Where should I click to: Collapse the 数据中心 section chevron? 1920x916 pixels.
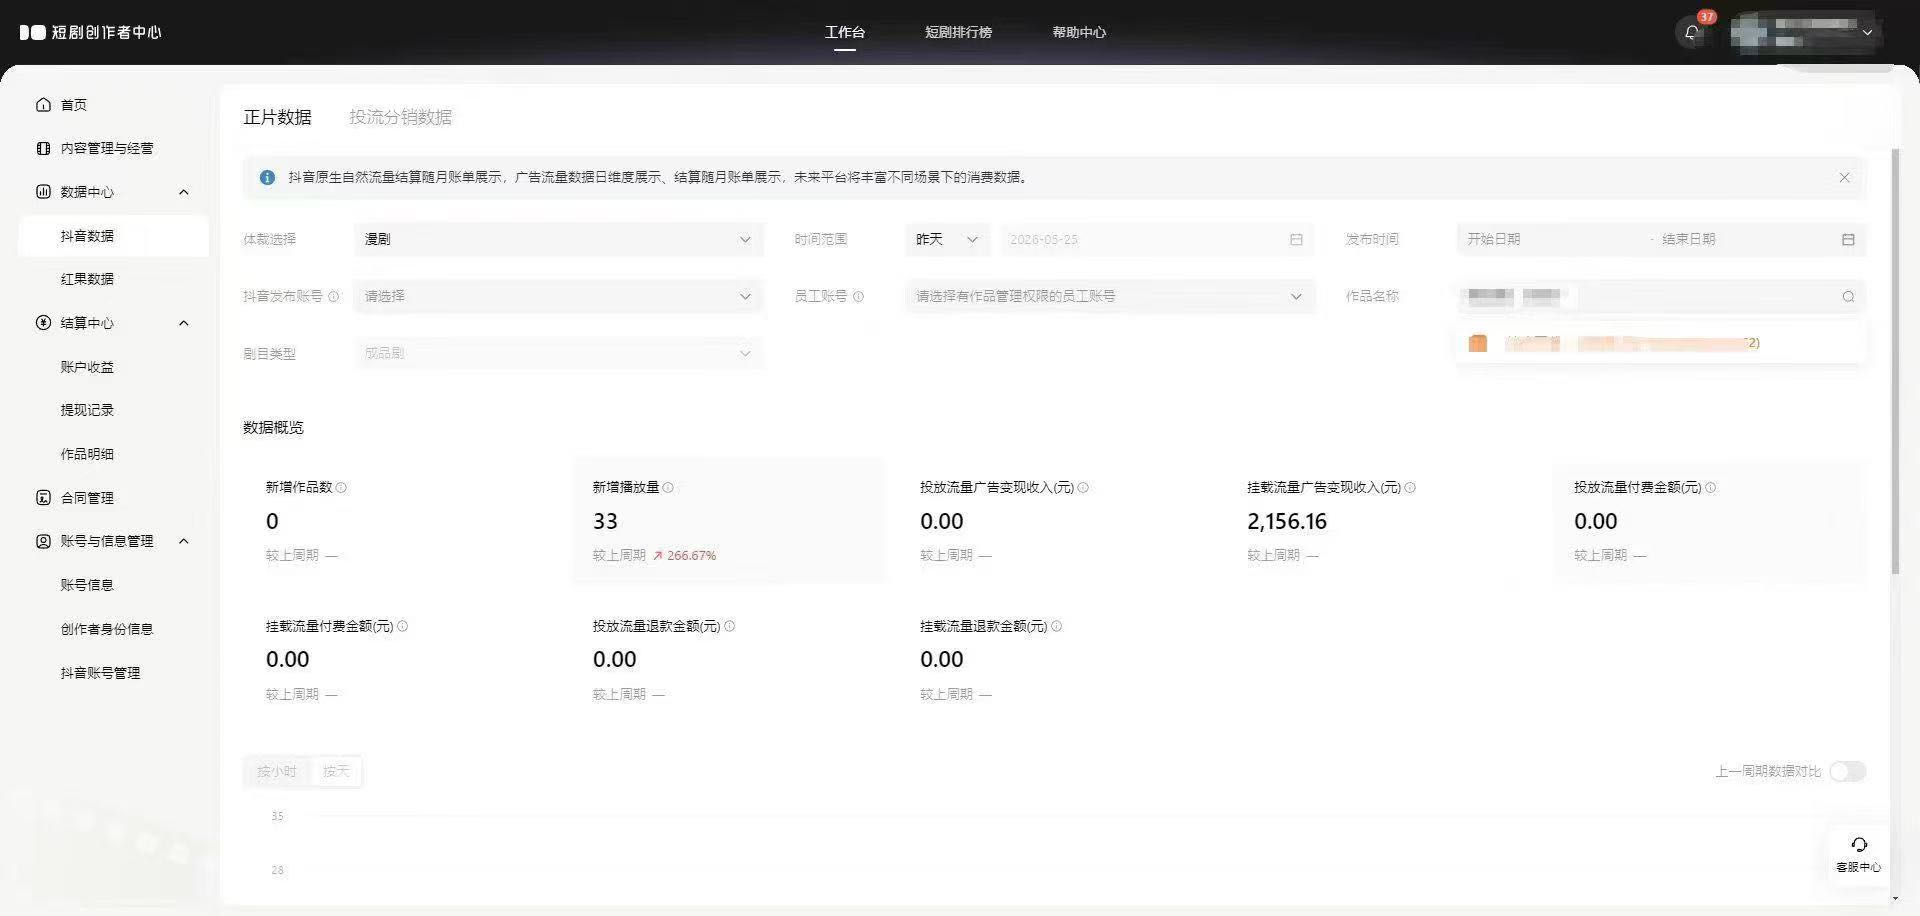(184, 192)
